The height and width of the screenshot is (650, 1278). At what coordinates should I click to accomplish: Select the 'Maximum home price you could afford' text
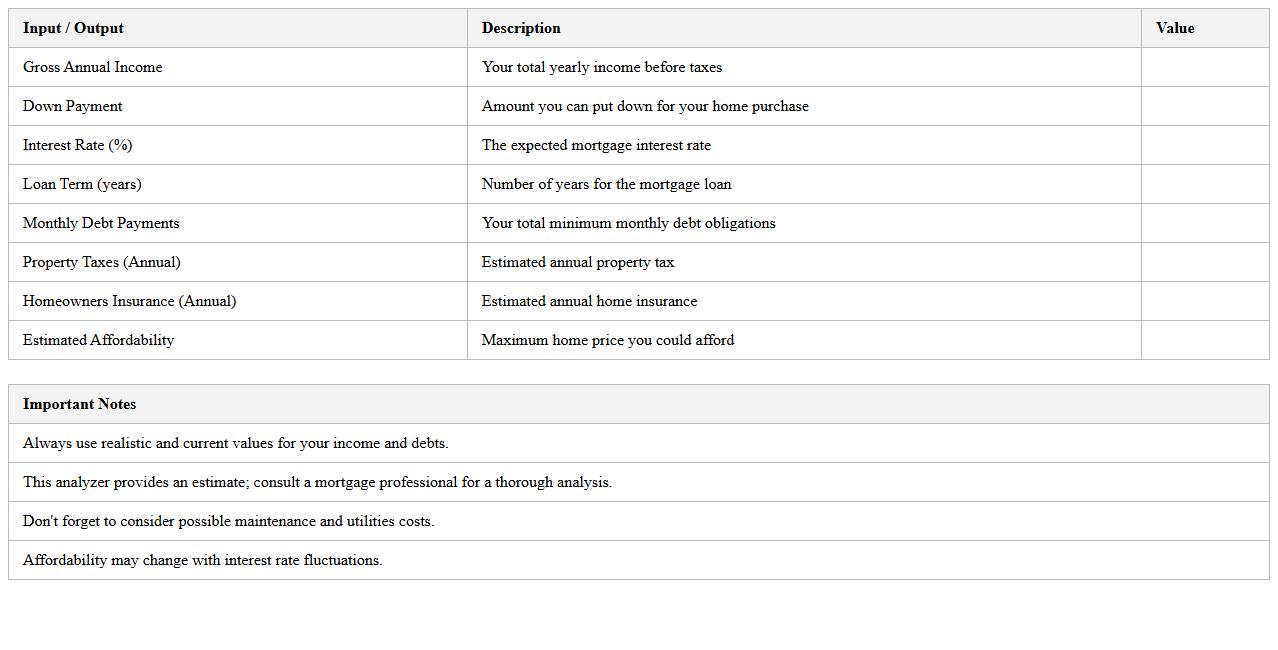(608, 340)
